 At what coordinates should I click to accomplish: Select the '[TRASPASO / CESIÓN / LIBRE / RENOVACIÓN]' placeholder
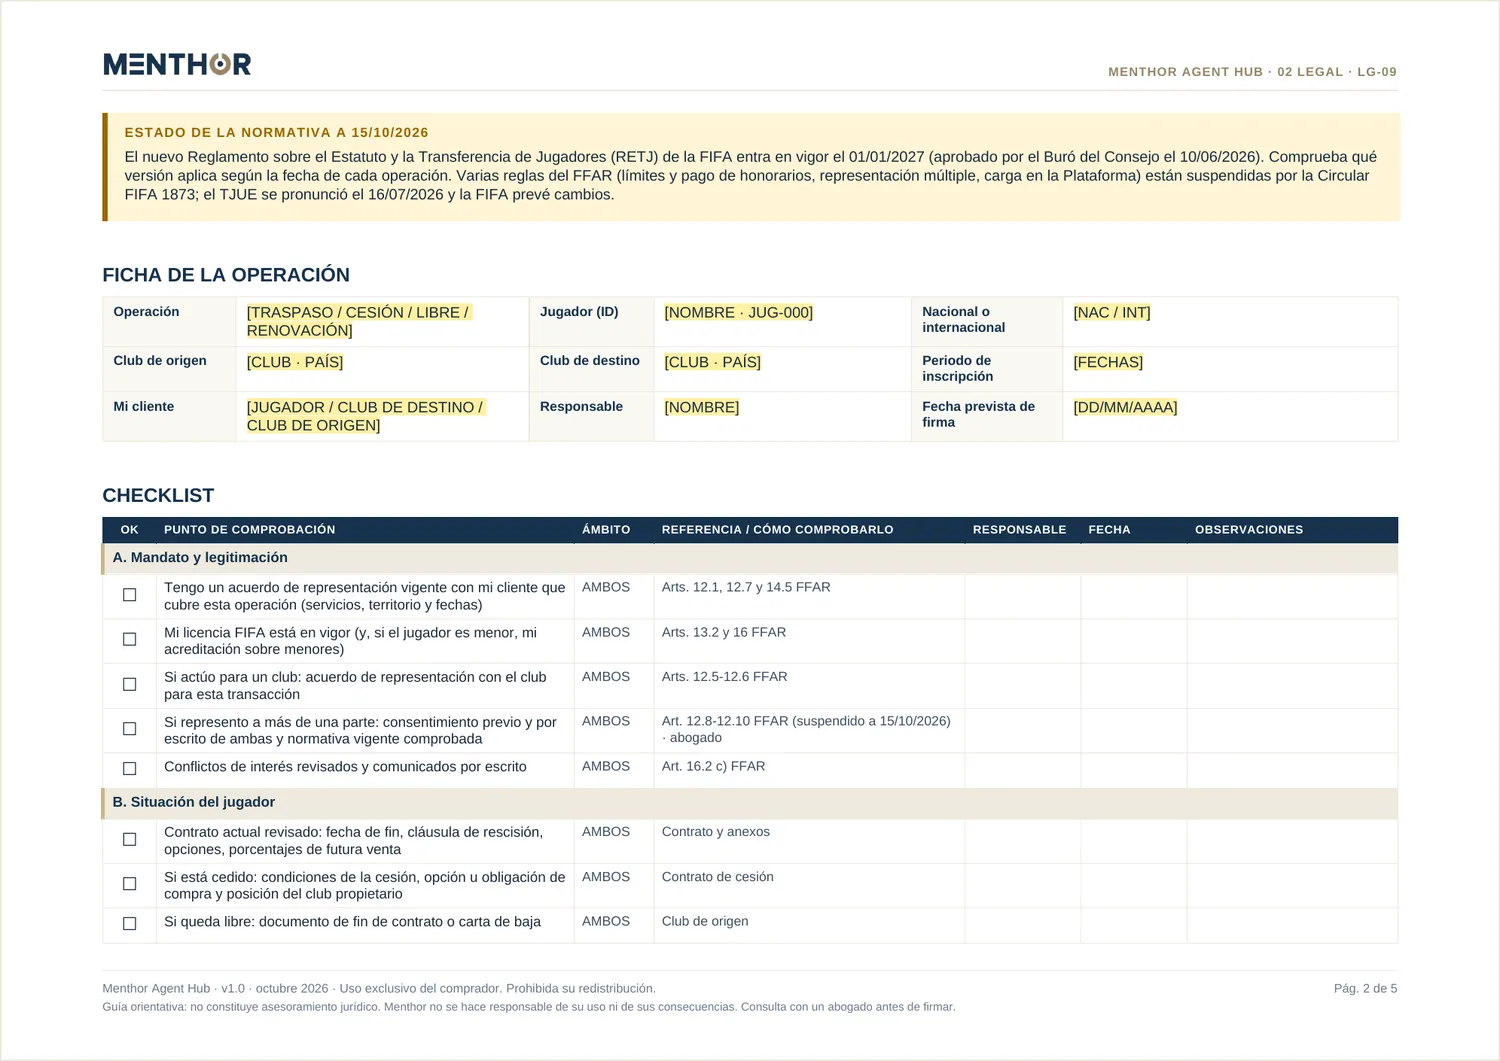tap(358, 321)
